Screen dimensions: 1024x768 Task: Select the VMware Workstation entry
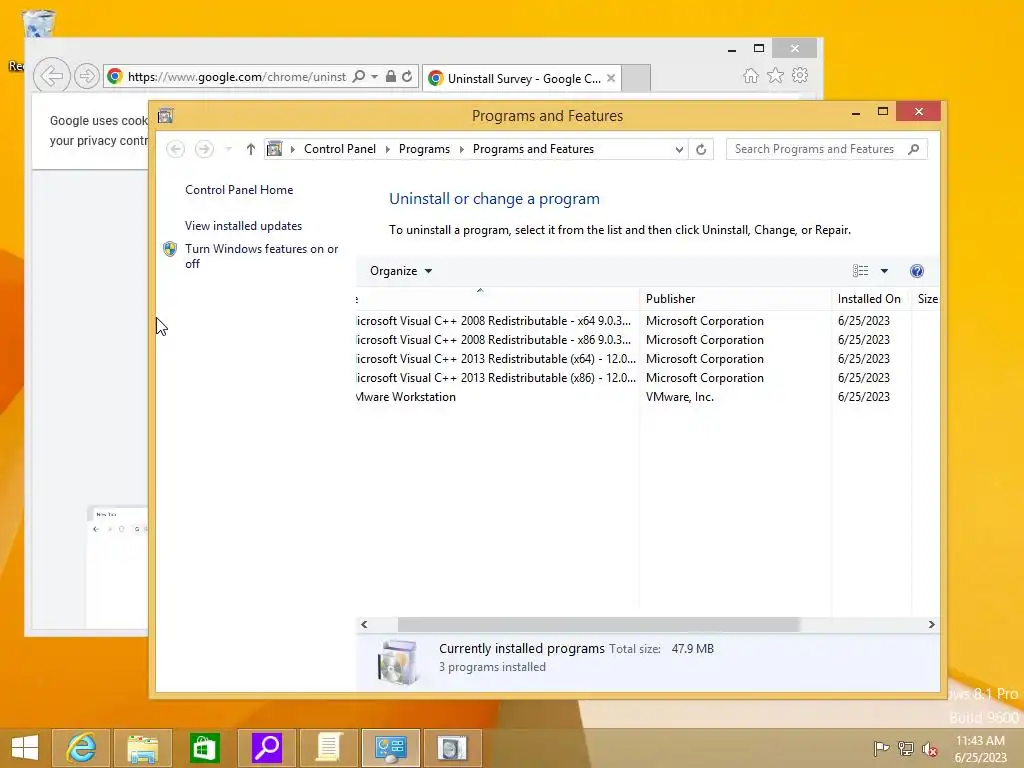click(648, 396)
